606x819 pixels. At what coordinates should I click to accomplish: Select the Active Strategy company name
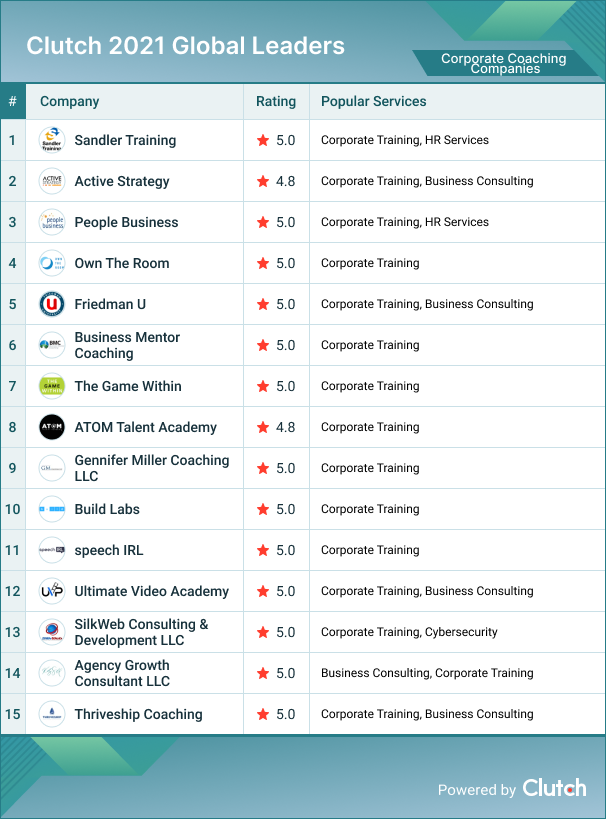click(122, 182)
